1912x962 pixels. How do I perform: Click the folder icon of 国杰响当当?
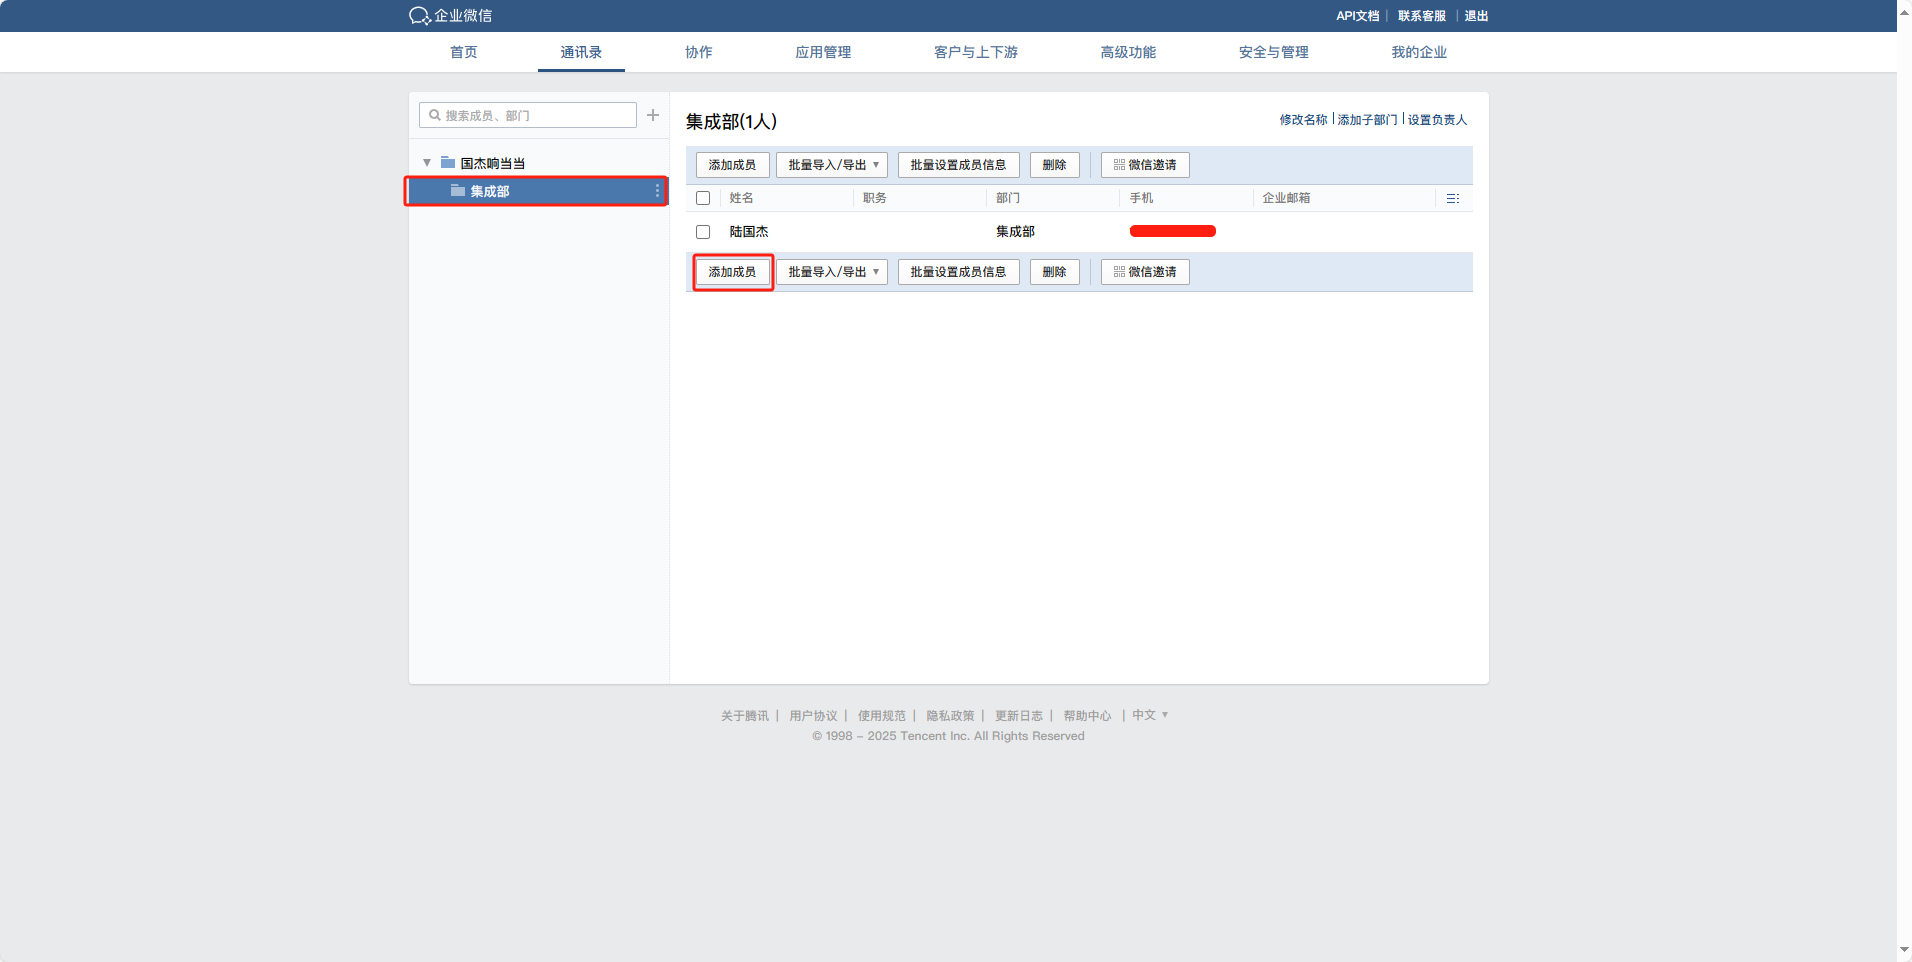[x=448, y=162]
